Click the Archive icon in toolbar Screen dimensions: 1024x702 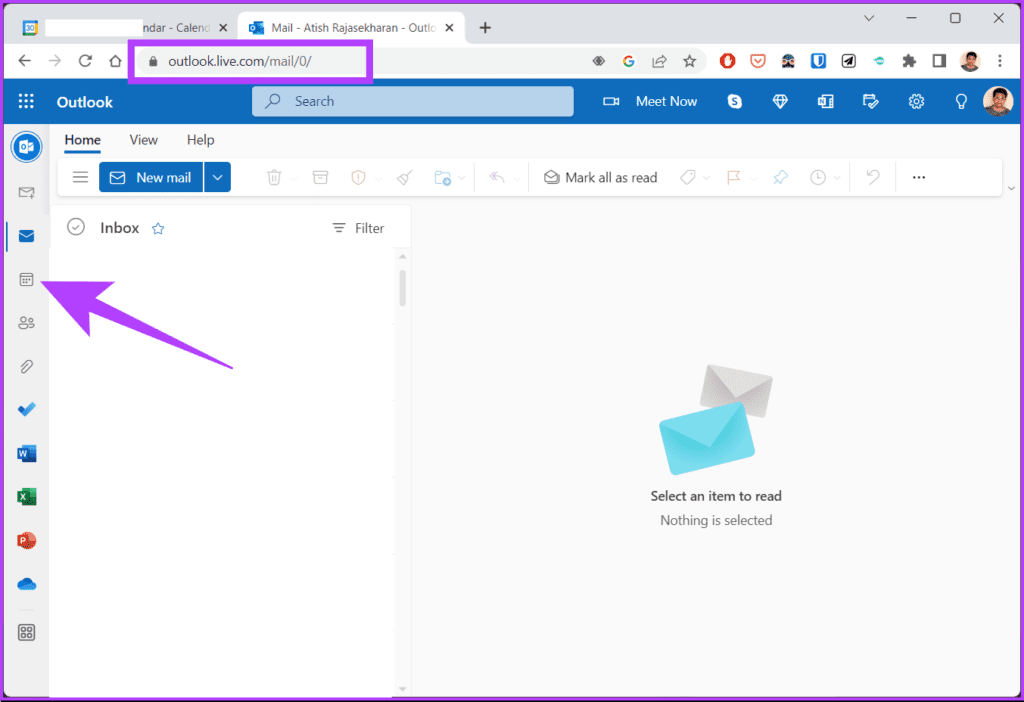pyautogui.click(x=320, y=177)
